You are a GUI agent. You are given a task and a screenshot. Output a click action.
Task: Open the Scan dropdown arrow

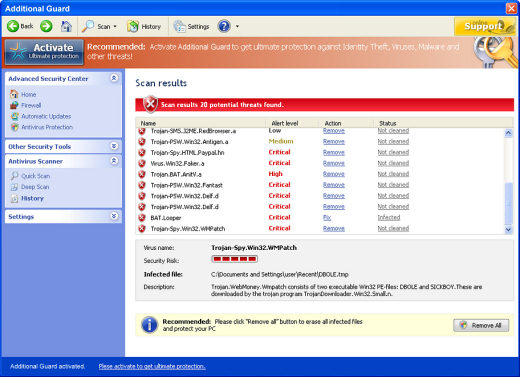pos(115,26)
